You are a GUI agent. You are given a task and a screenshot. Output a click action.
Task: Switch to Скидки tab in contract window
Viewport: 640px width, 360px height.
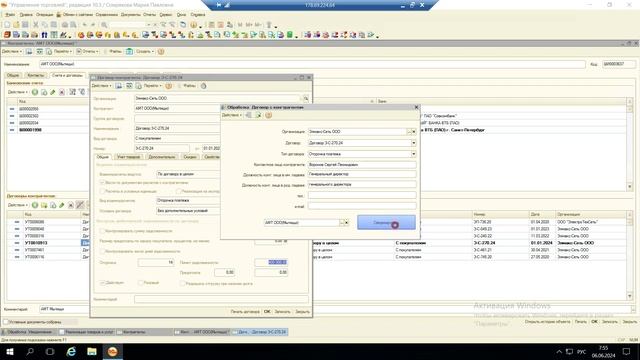(190, 157)
